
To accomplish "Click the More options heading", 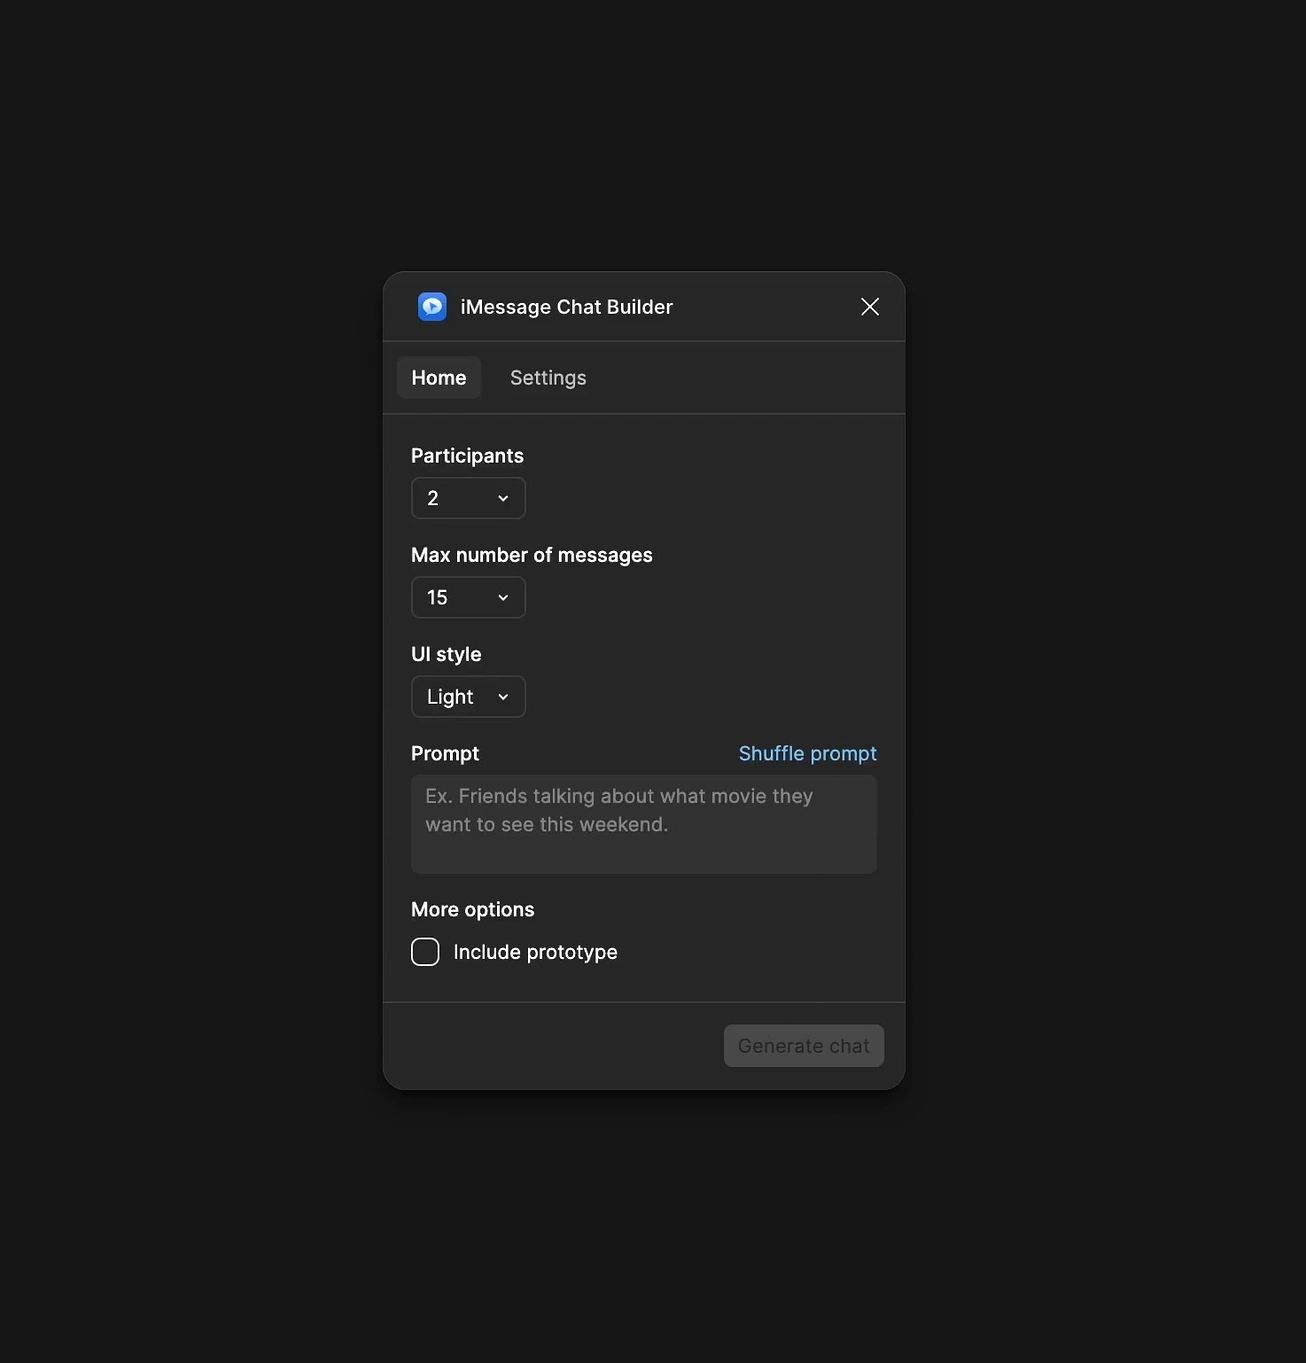I will [x=473, y=910].
